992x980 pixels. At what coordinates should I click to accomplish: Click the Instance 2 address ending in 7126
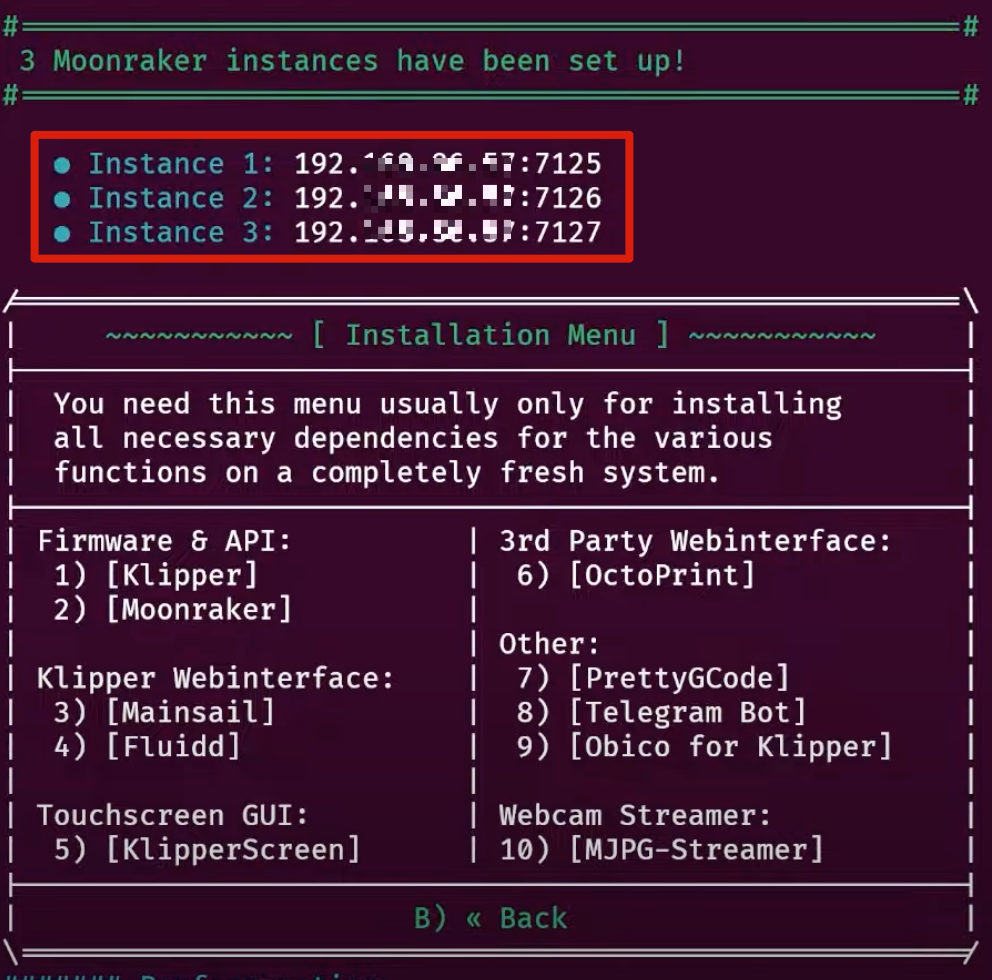[x=447, y=199]
